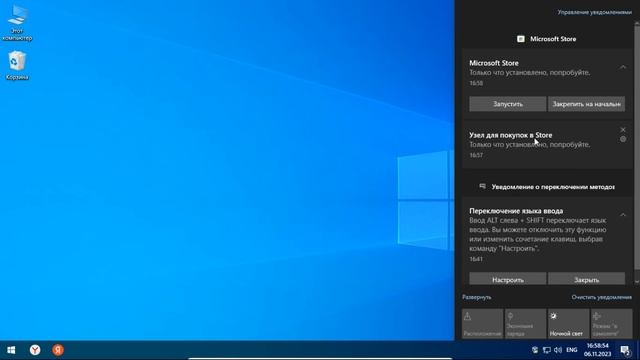This screenshot has height=360, width=640.
Task: Click the Развернуть quick actions link
Action: pos(476,297)
